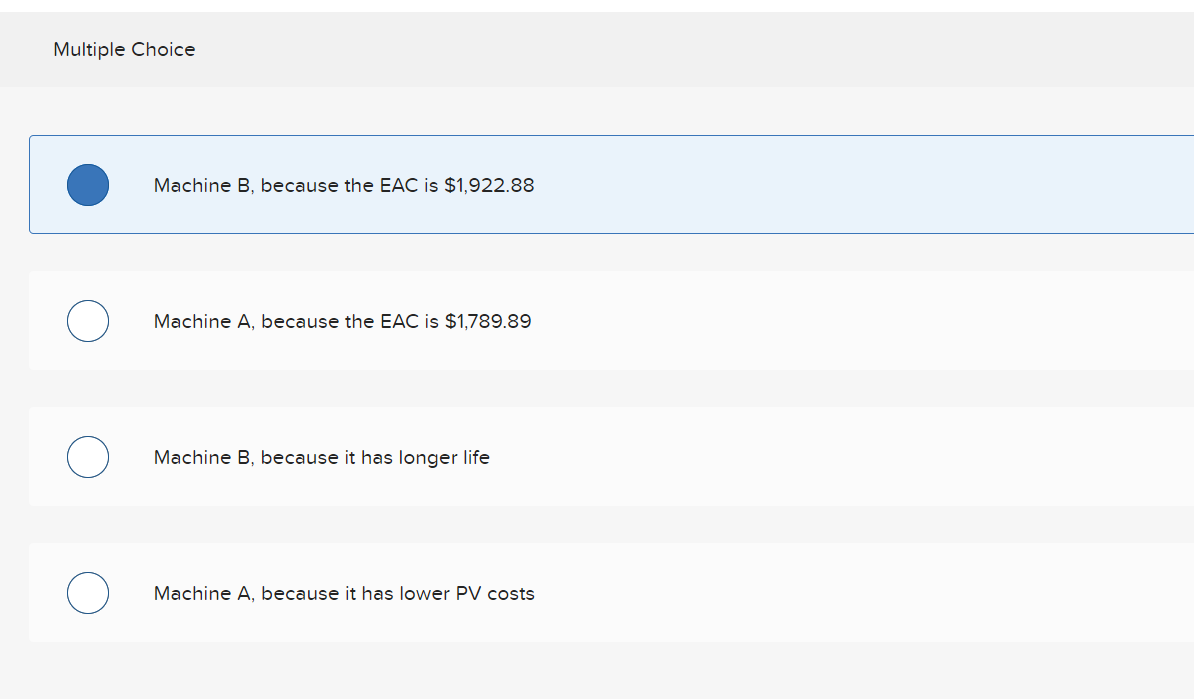Click the answer text reading EAC is $1,789.89
The height and width of the screenshot is (699, 1194).
[342, 321]
